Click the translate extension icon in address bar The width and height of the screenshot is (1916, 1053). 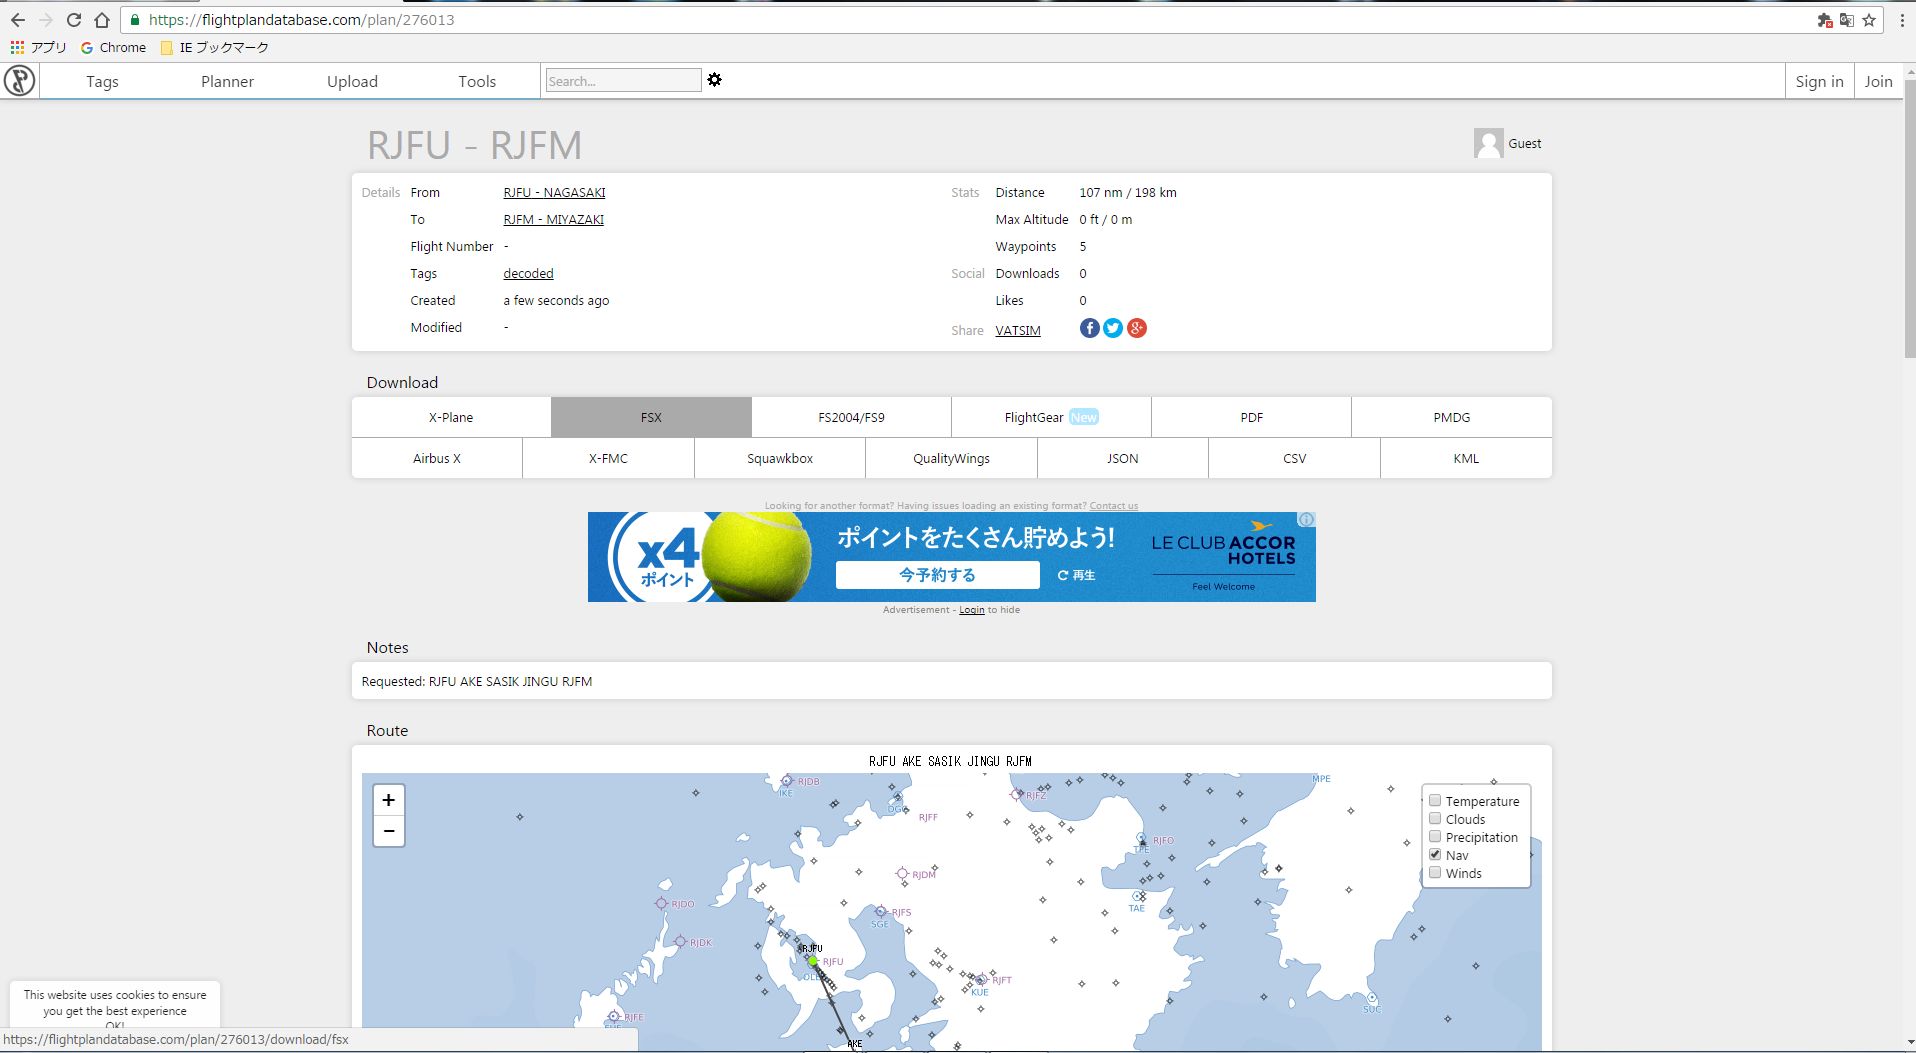point(1847,20)
